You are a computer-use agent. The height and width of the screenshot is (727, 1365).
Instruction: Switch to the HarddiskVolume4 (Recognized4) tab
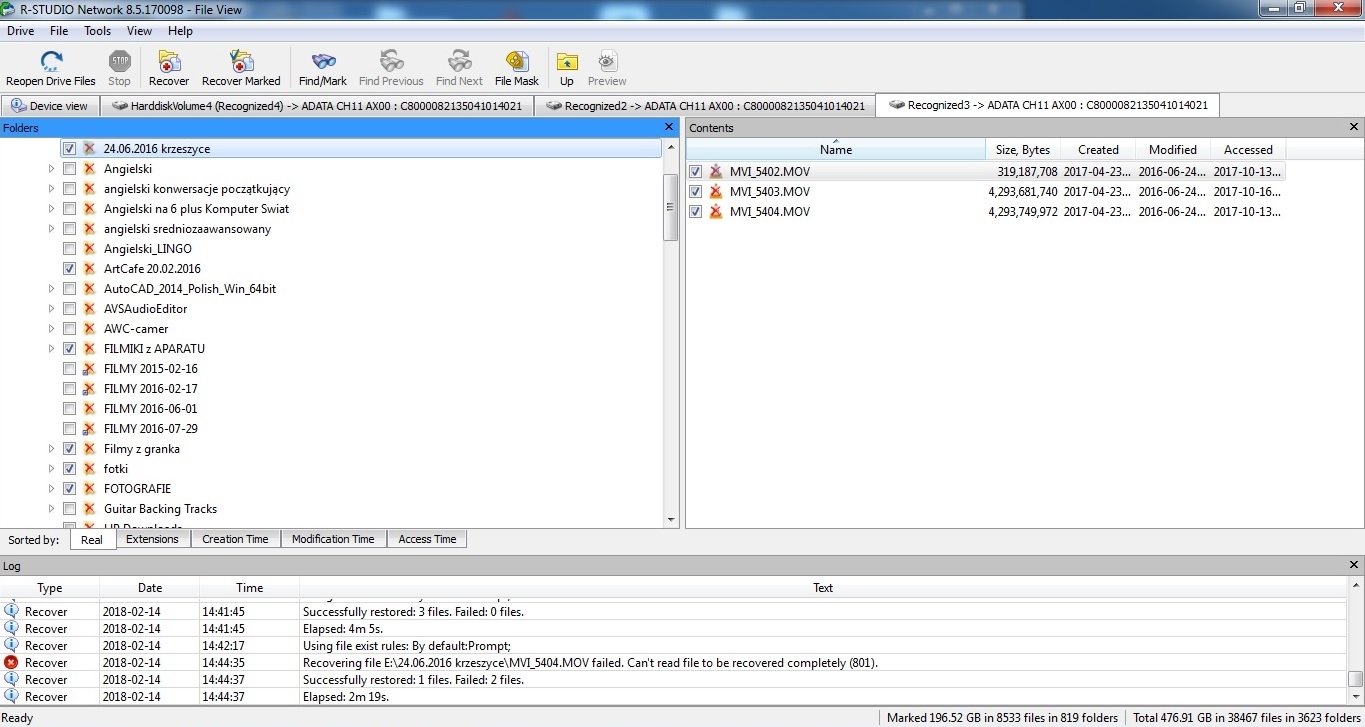click(316, 106)
